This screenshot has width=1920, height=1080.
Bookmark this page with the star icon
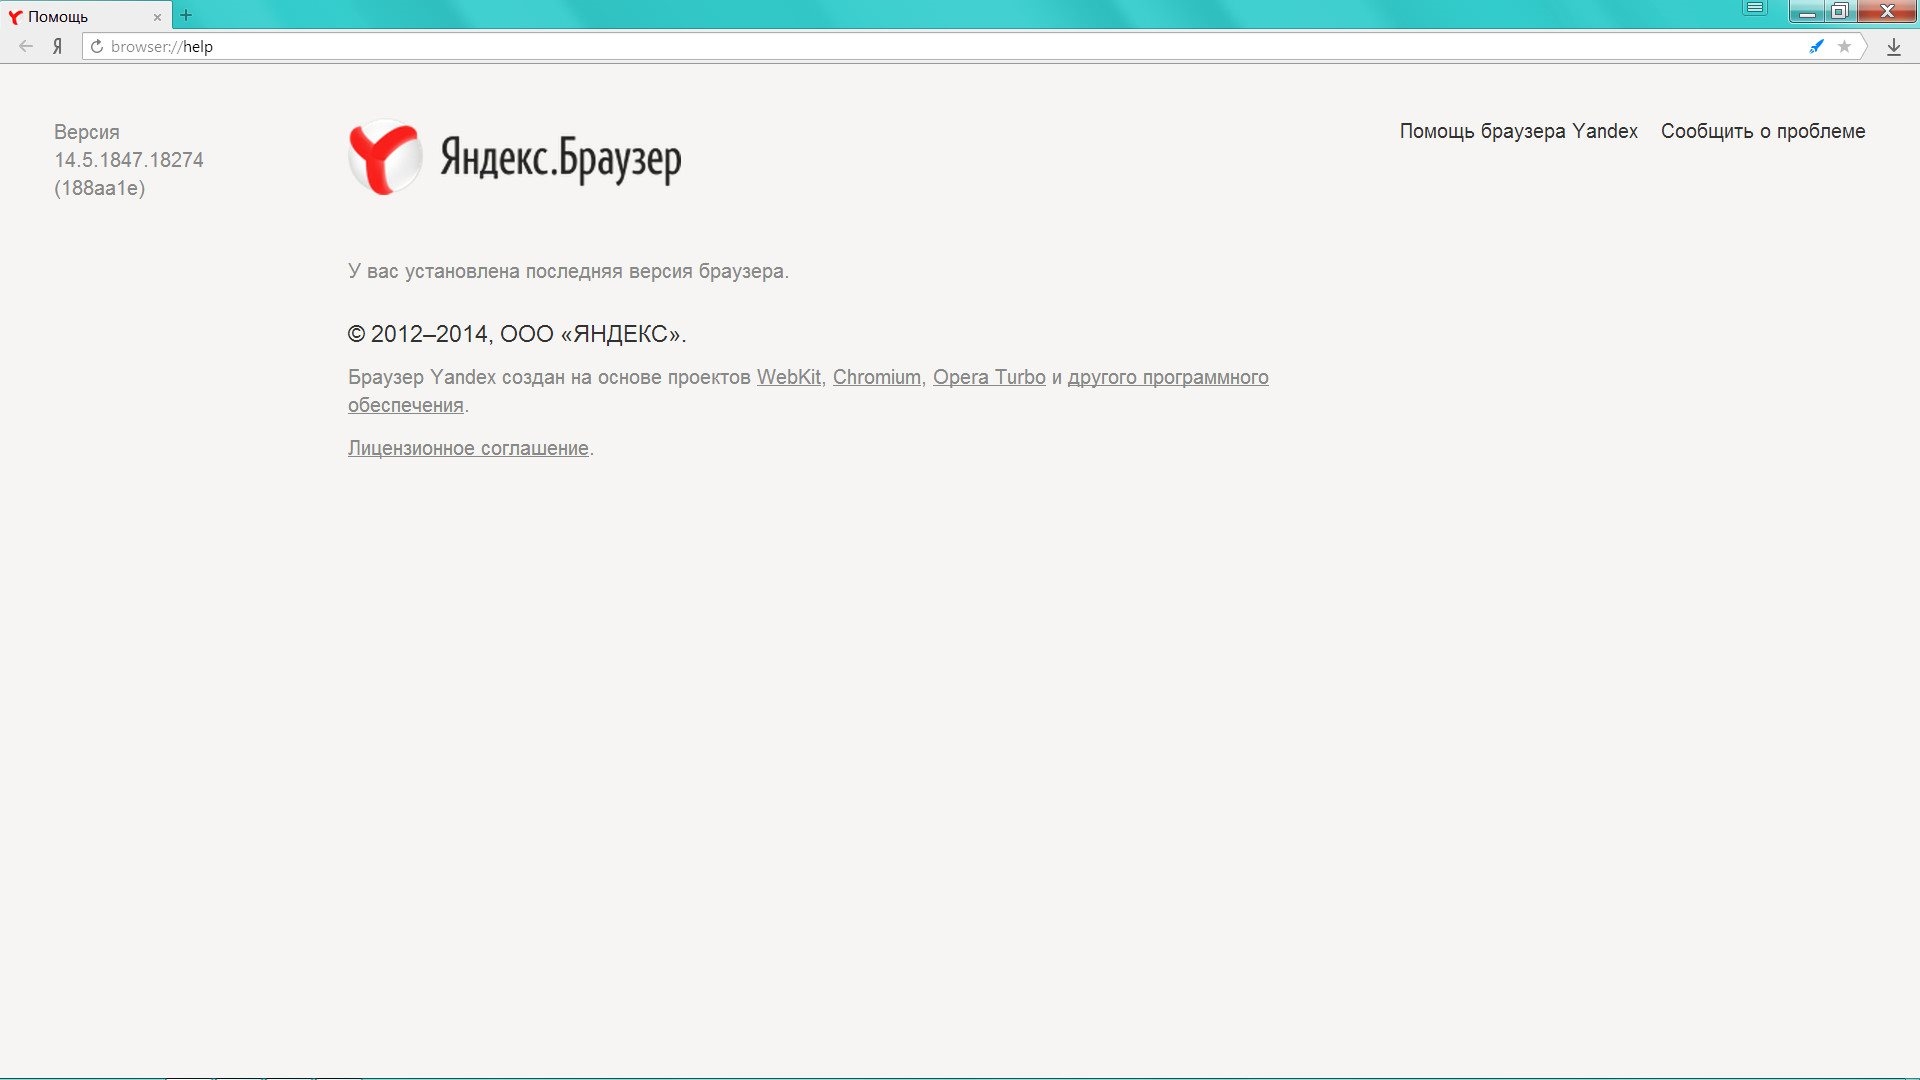tap(1844, 46)
